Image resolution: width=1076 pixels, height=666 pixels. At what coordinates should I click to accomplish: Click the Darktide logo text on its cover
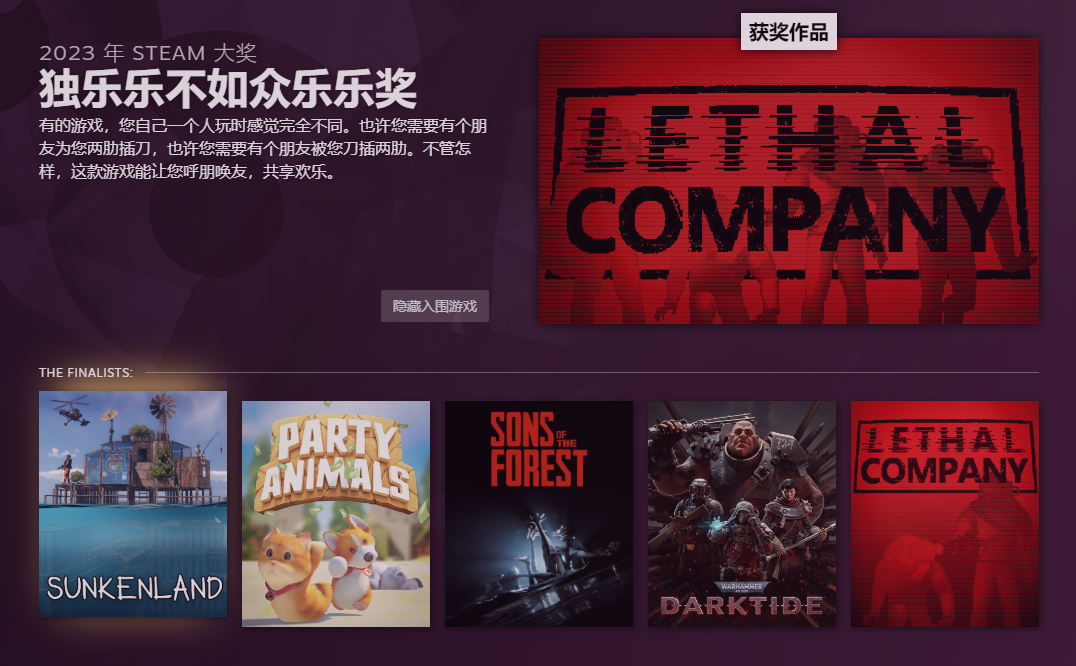(742, 605)
